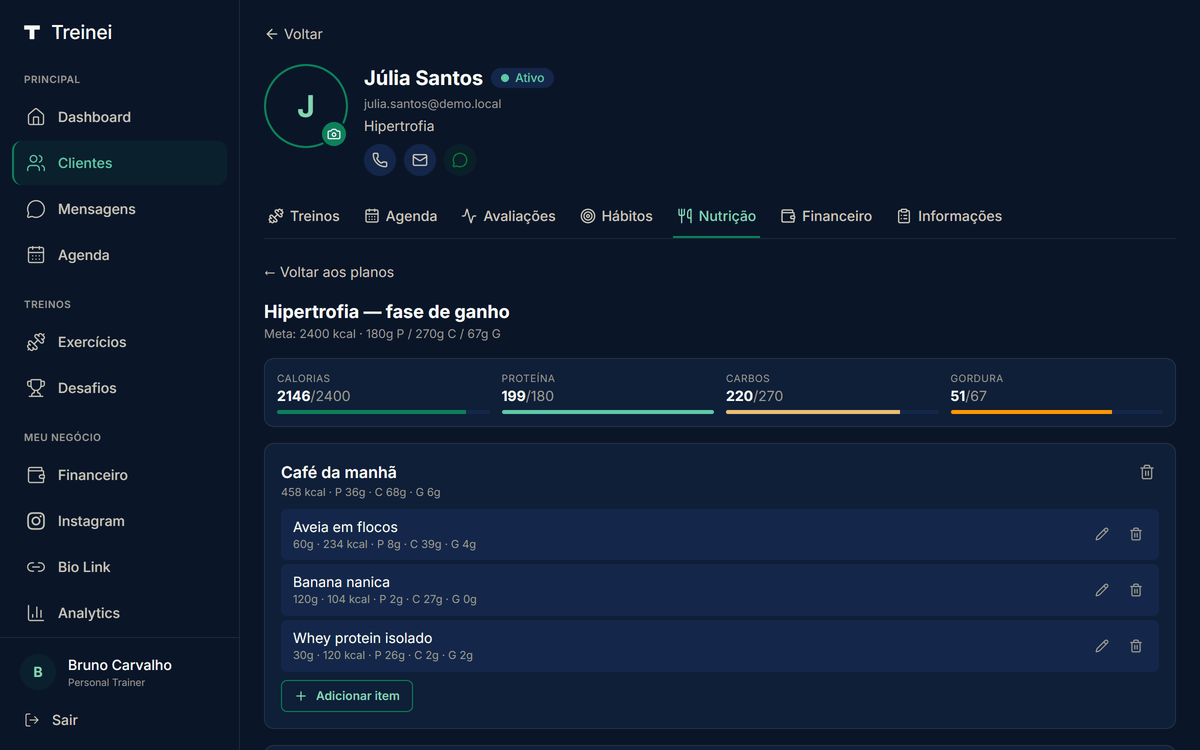This screenshot has width=1200, height=750.
Task: Click the Bruno Carvalho avatar
Action: pos(38,672)
